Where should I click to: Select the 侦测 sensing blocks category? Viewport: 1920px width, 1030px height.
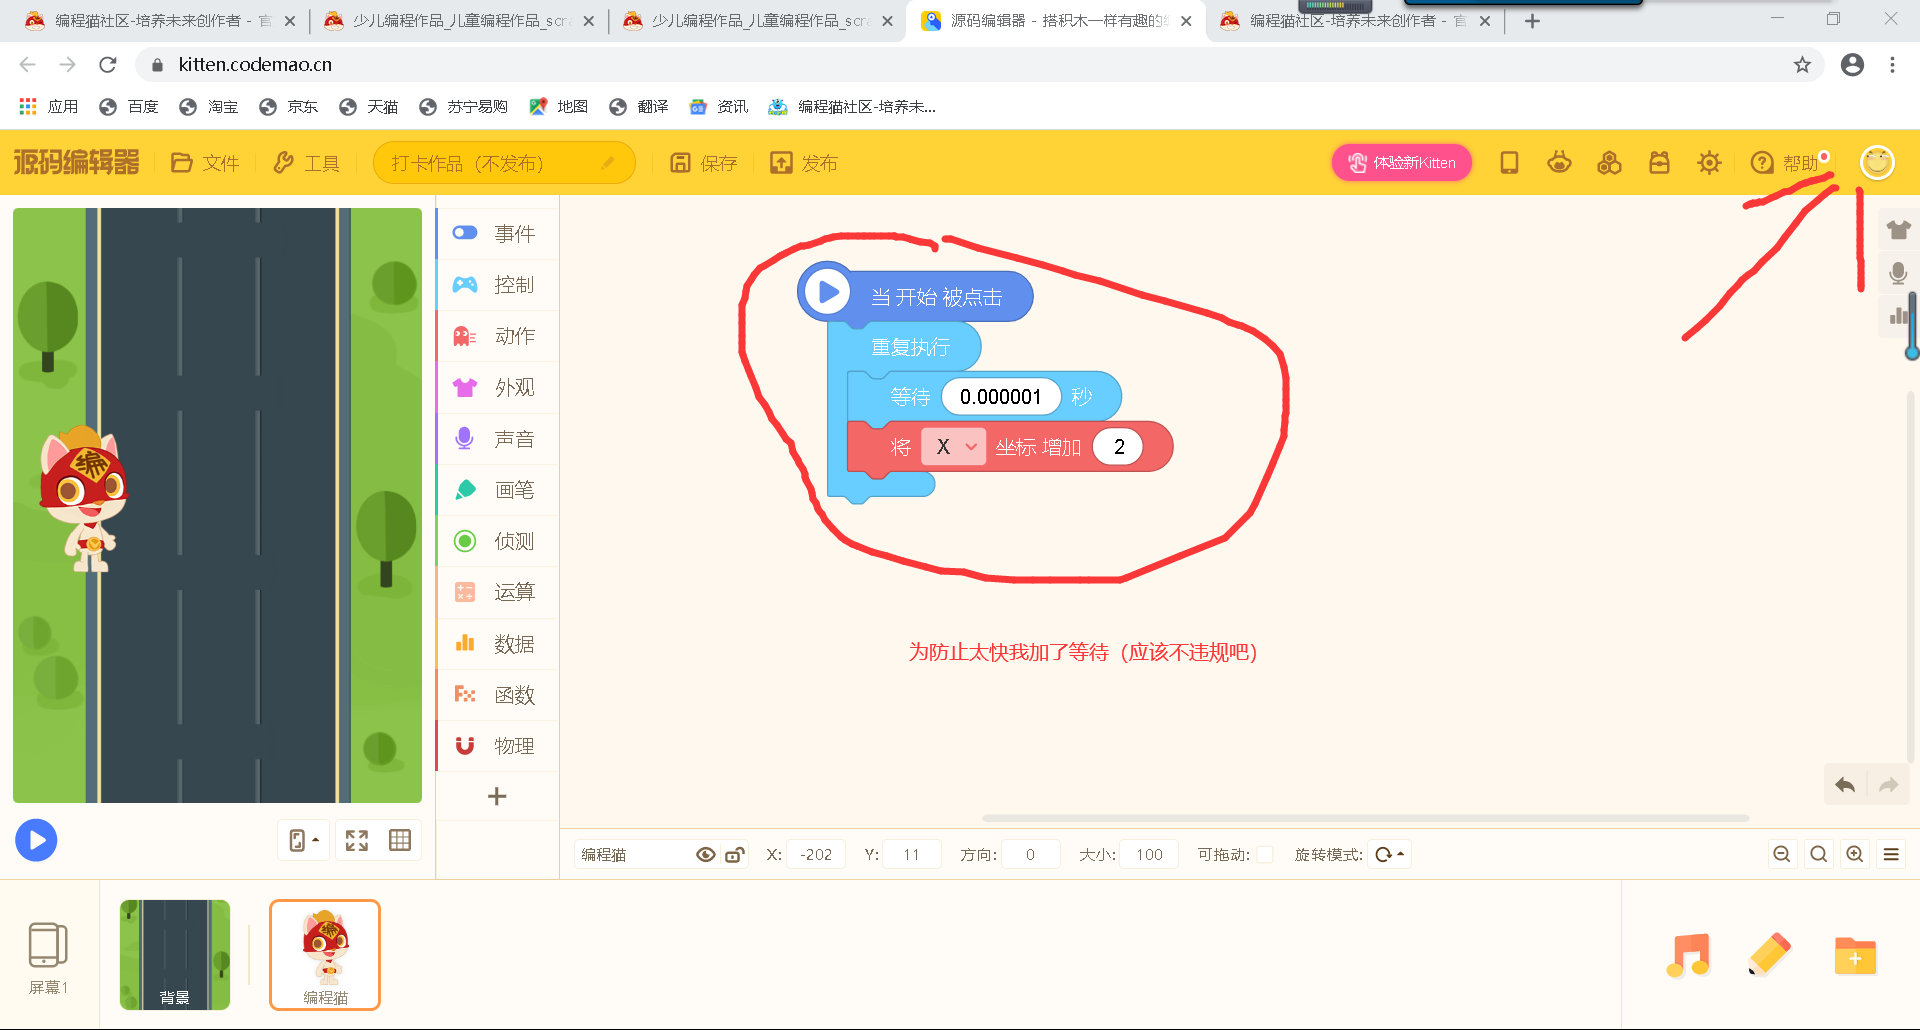[497, 541]
